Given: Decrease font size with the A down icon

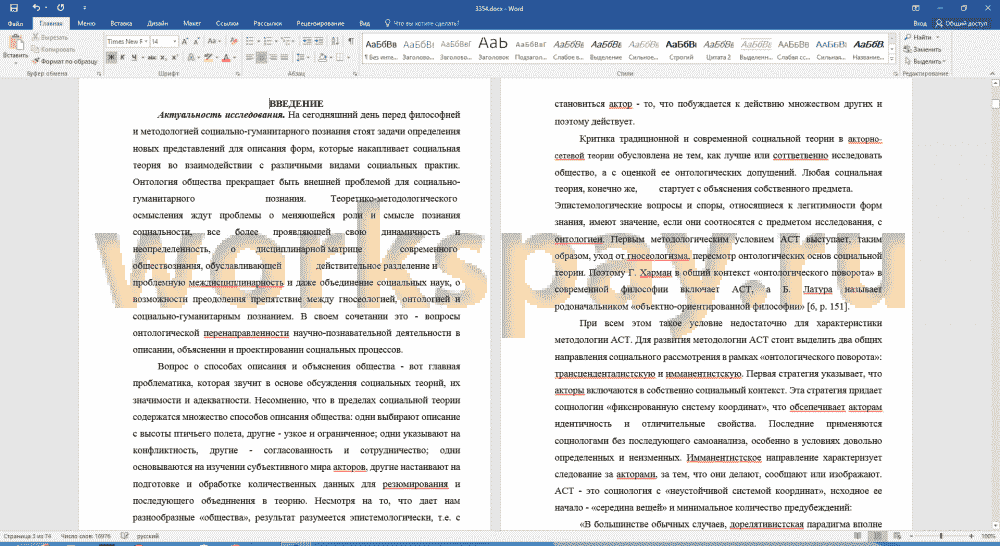Looking at the screenshot, I should coord(196,41).
